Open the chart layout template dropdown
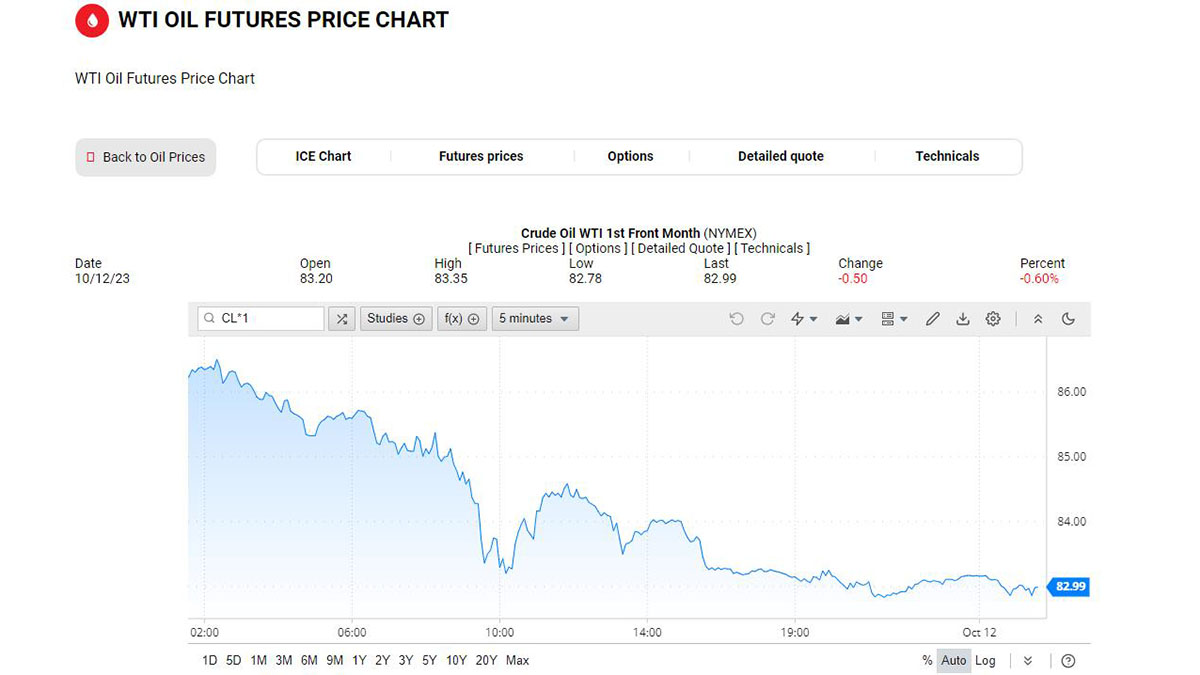The image size is (1200, 675). point(894,319)
